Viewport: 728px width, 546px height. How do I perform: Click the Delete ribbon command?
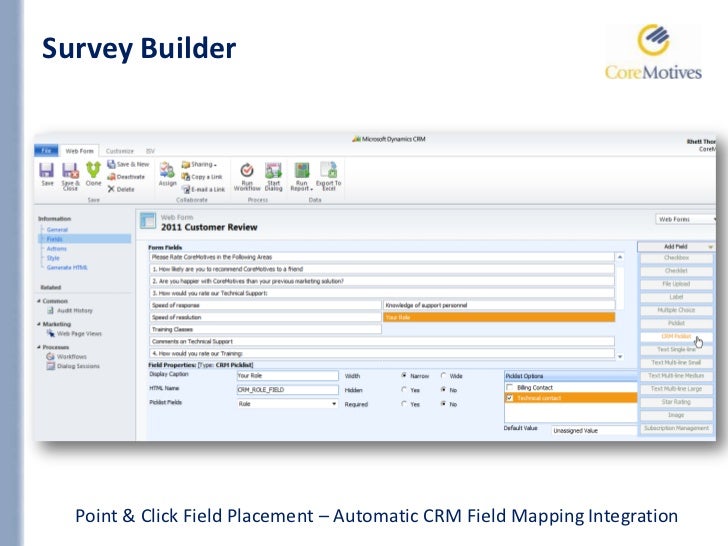click(121, 189)
